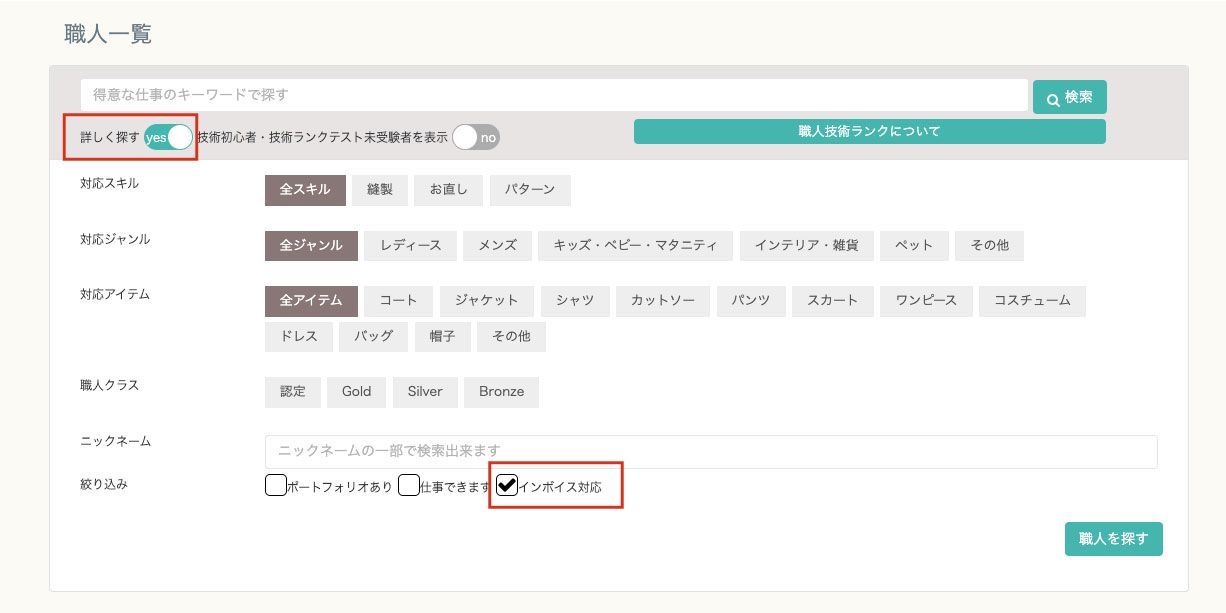Focus the keyword search field
Screen dimensions: 1226x613
(554, 95)
